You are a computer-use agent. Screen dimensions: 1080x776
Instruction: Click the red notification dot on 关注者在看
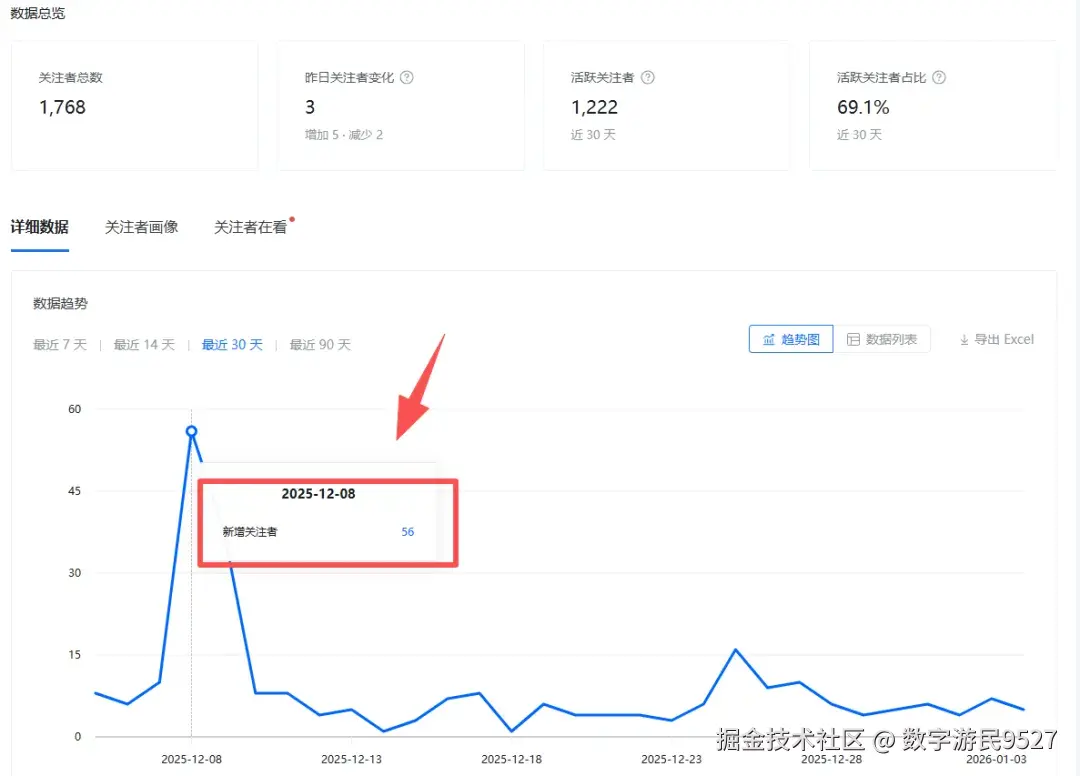pos(293,218)
